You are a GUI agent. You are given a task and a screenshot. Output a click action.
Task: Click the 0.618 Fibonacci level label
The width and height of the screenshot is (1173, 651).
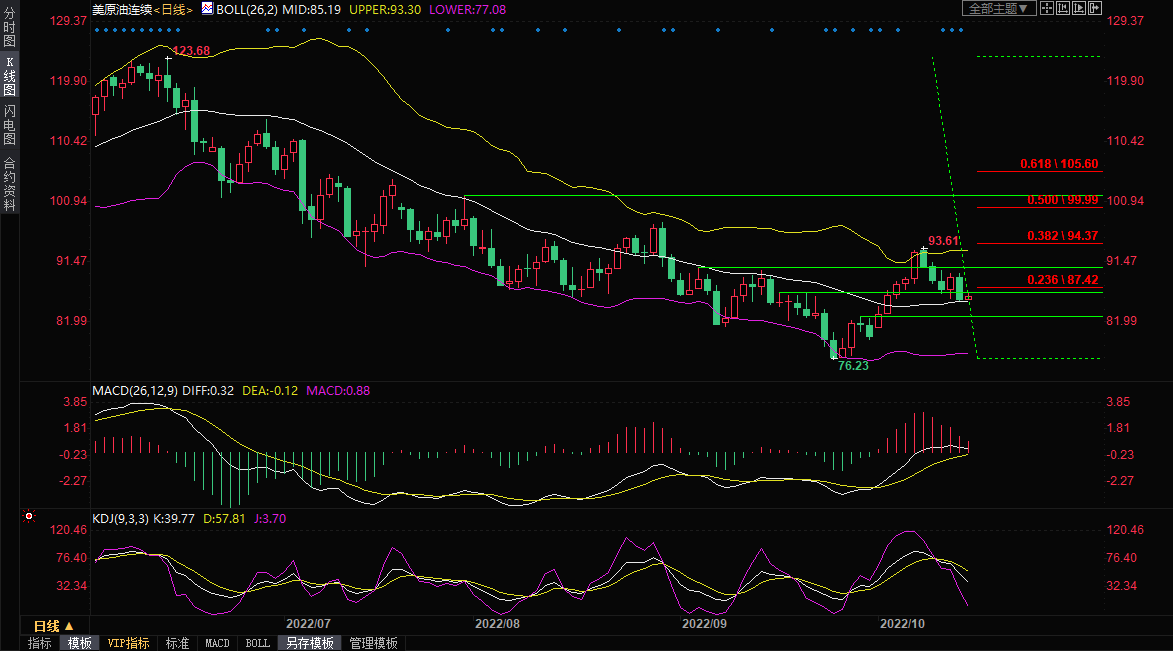(x=1059, y=163)
